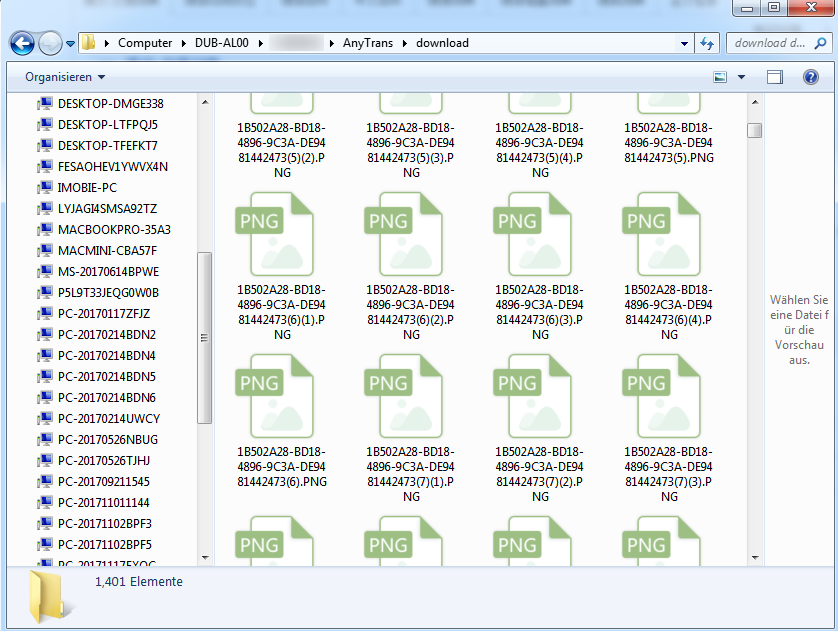Select PC-20170214UWCY in the sidebar list
The height and width of the screenshot is (631, 838).
coord(108,419)
